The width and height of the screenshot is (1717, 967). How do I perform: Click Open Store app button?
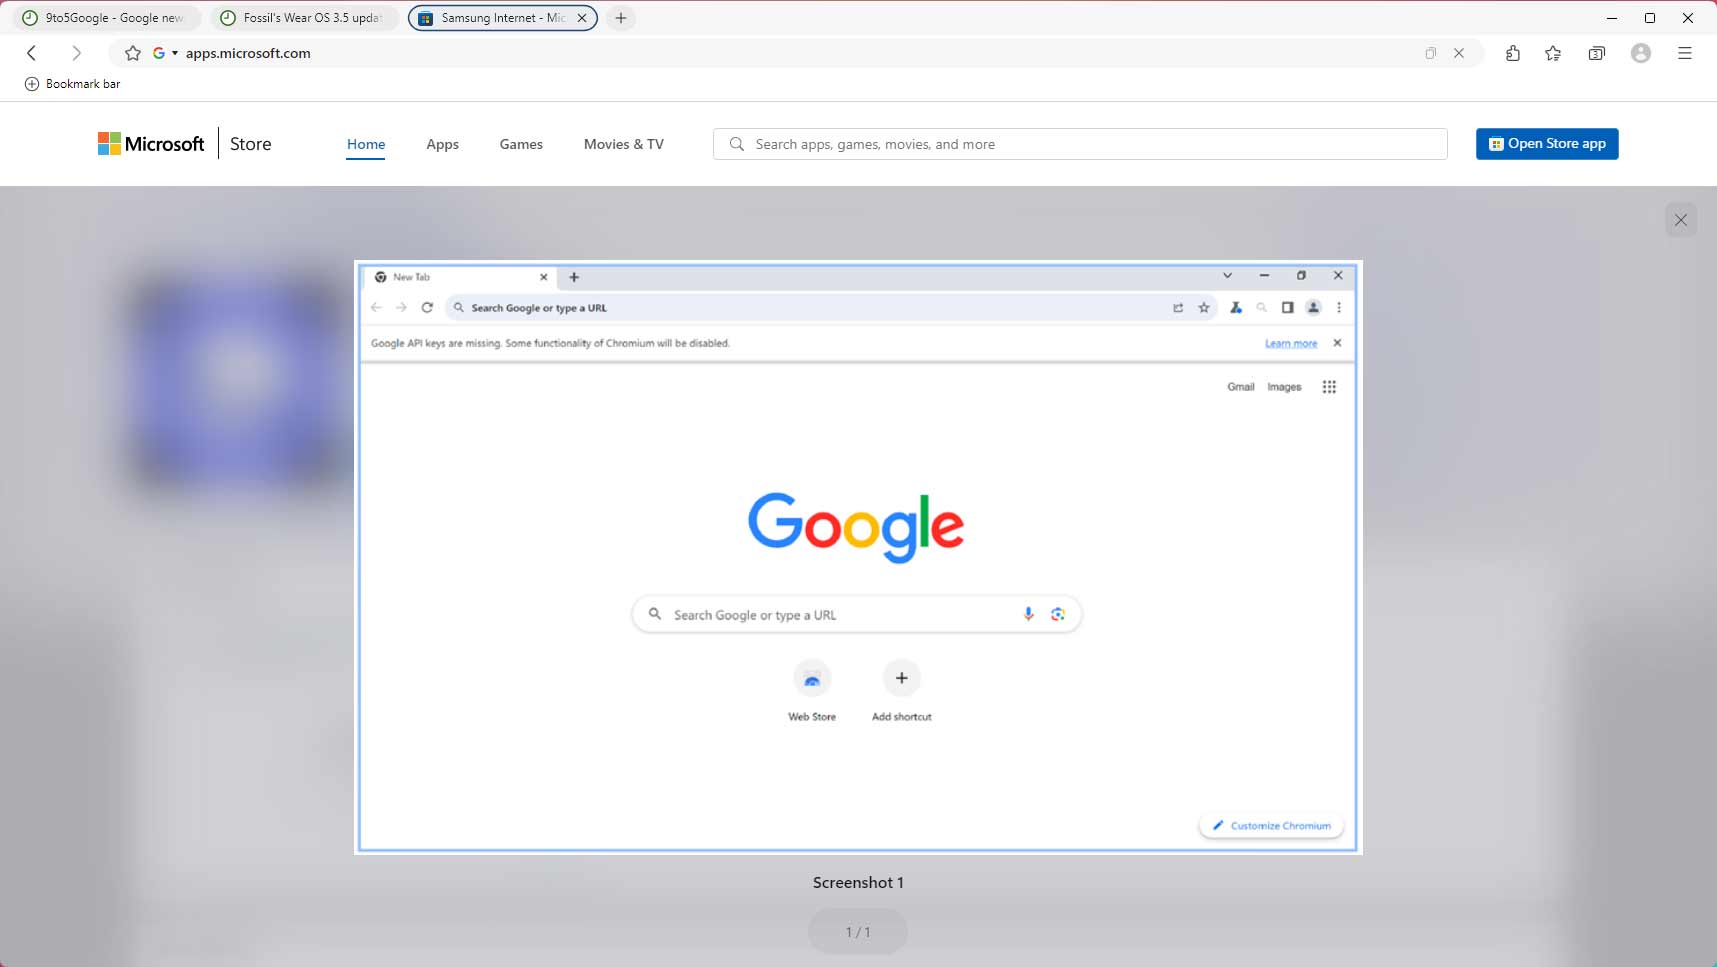pyautogui.click(x=1547, y=144)
